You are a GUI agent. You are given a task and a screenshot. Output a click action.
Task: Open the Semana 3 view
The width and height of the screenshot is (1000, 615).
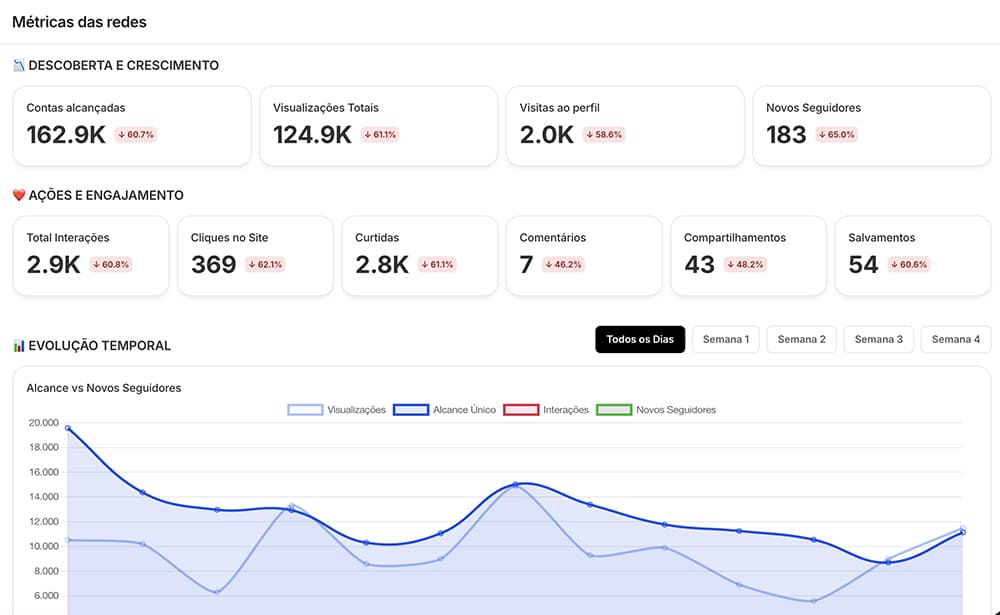click(x=879, y=339)
